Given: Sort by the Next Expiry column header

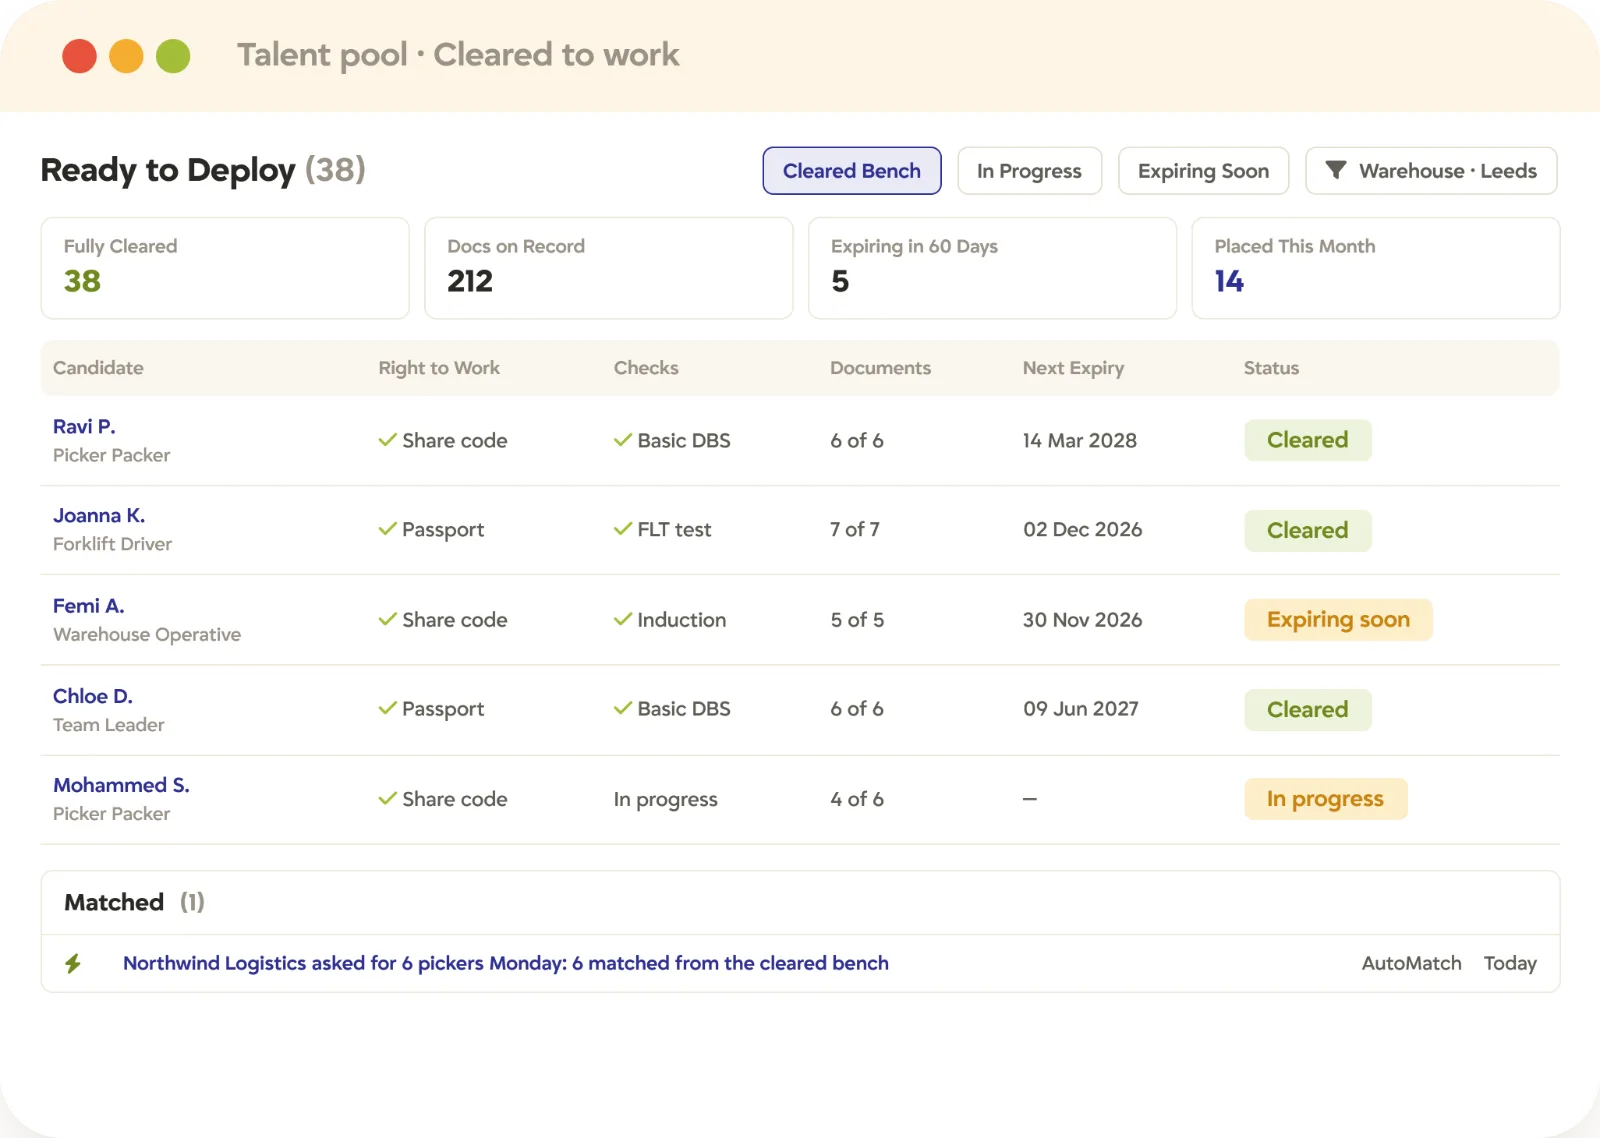Looking at the screenshot, I should (x=1073, y=368).
